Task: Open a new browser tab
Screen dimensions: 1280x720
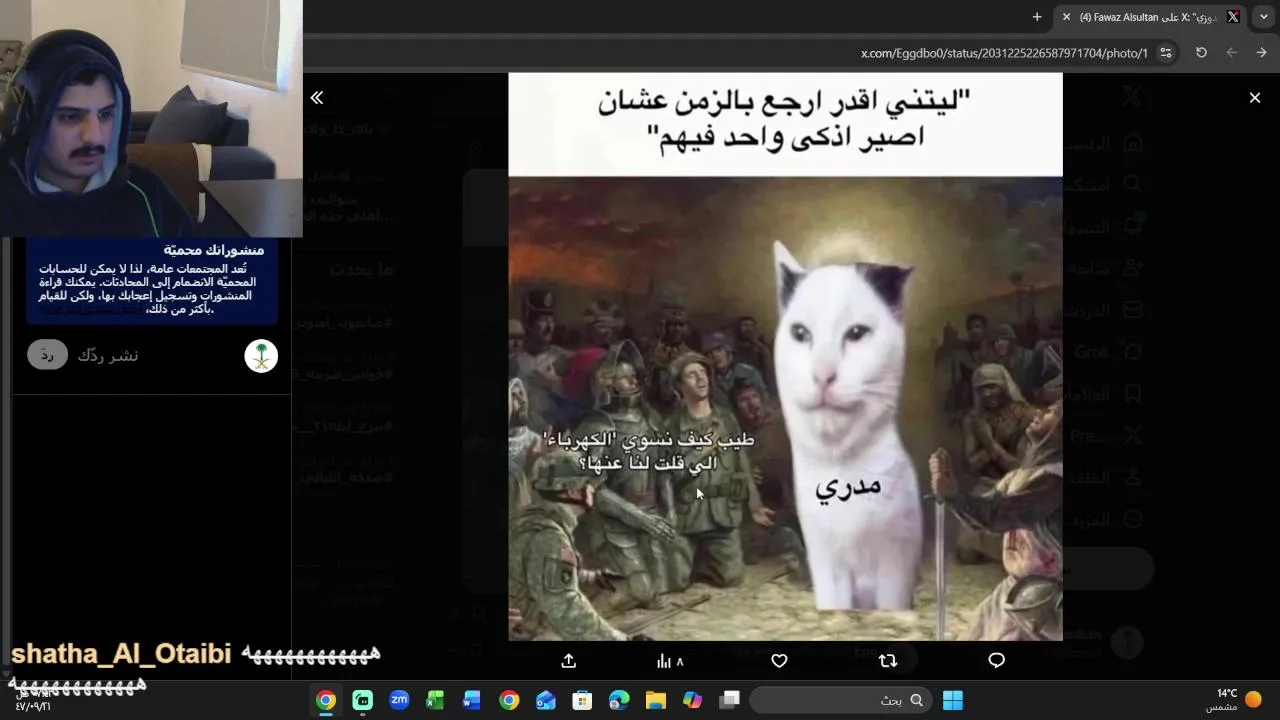Action: pos(1037,17)
